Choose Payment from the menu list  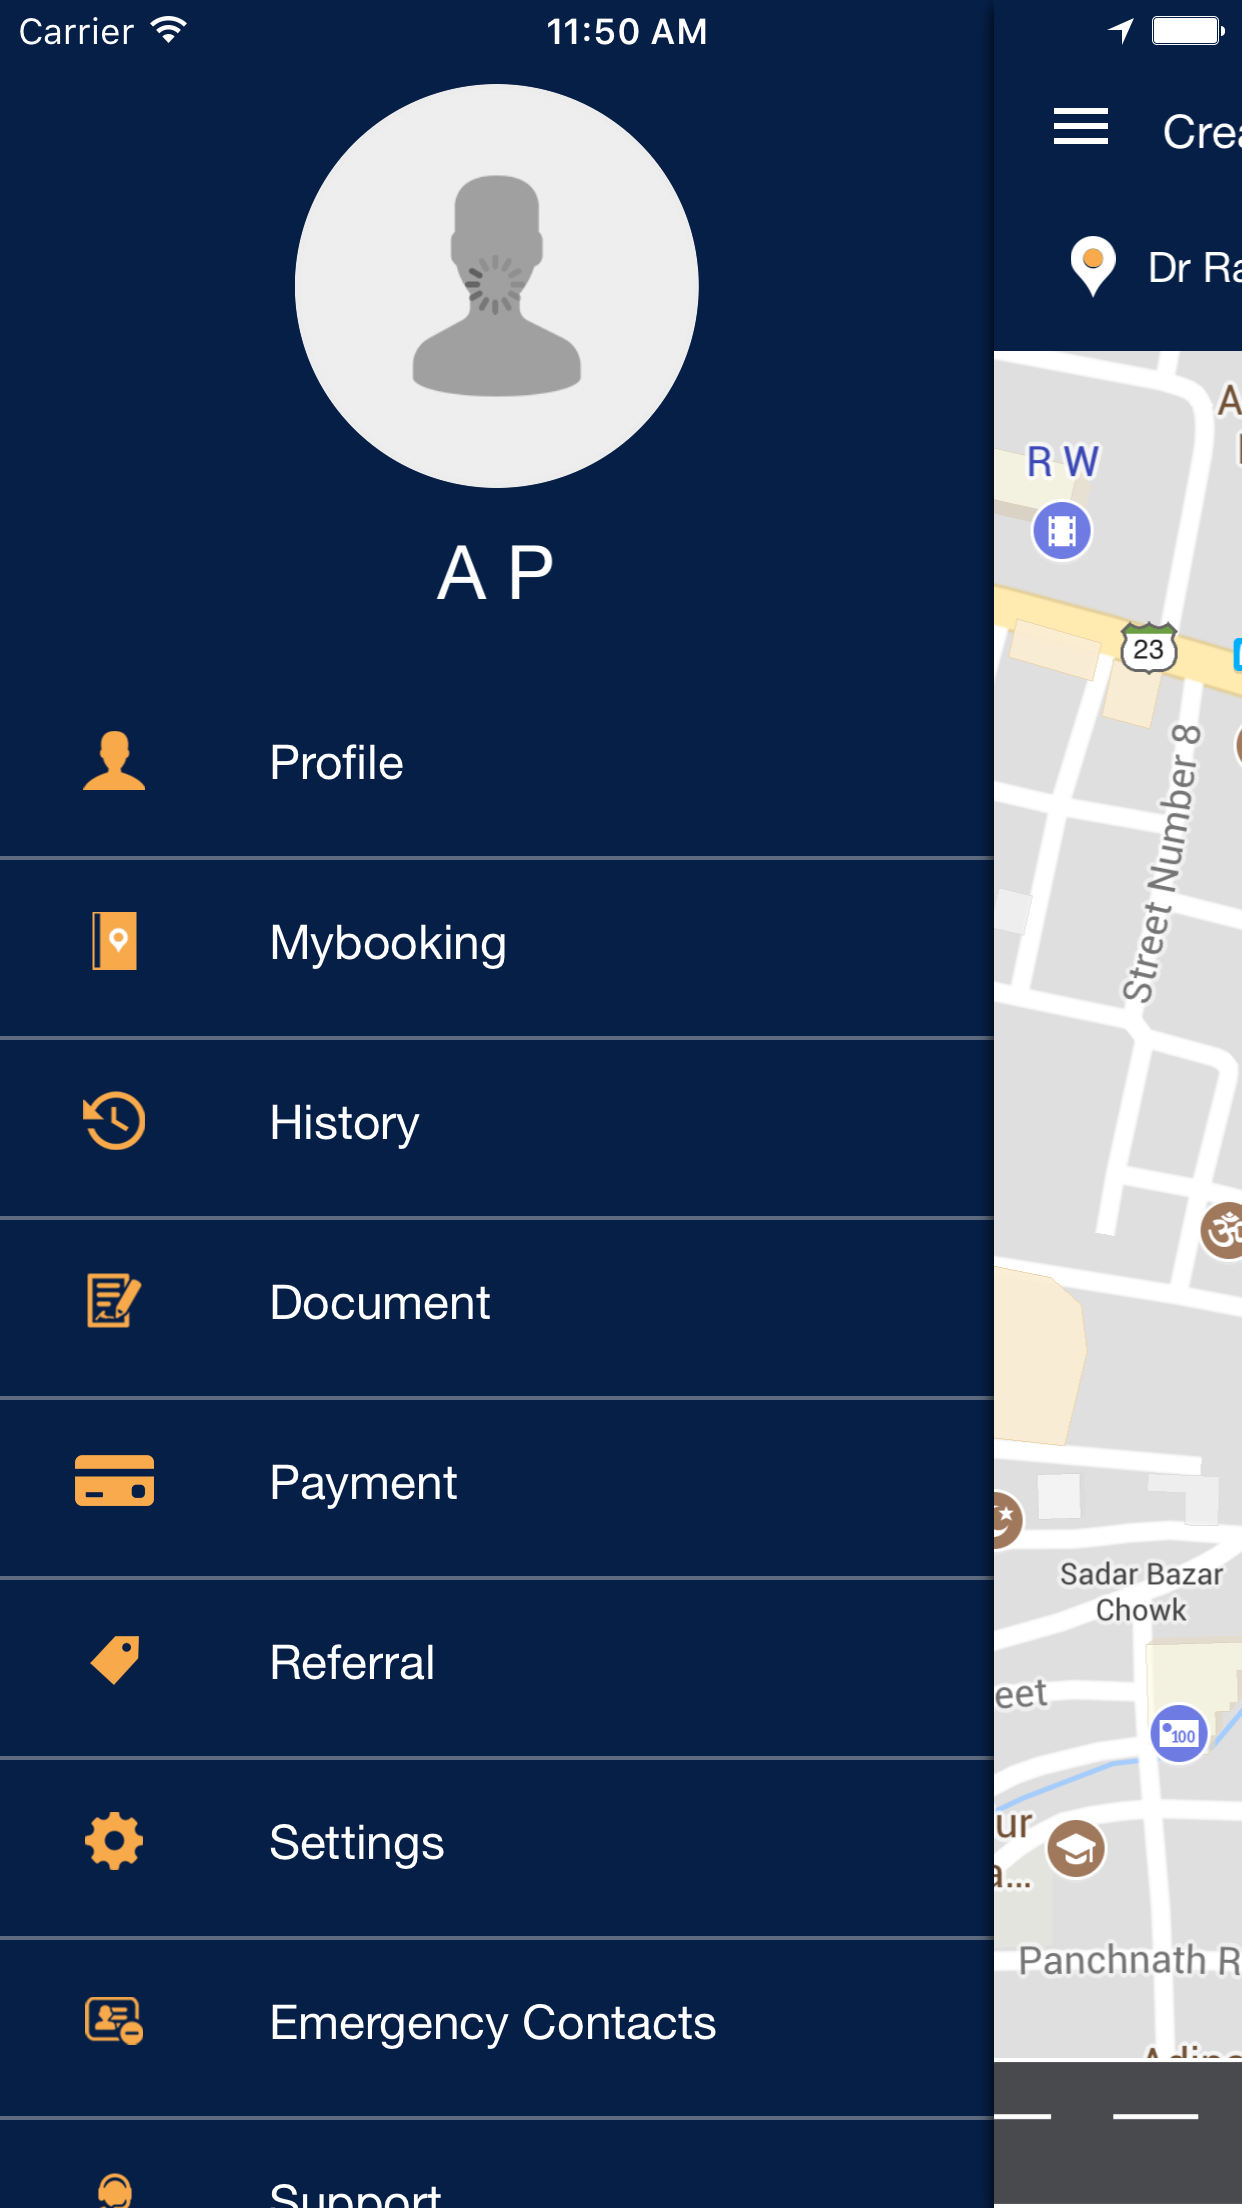363,1483
